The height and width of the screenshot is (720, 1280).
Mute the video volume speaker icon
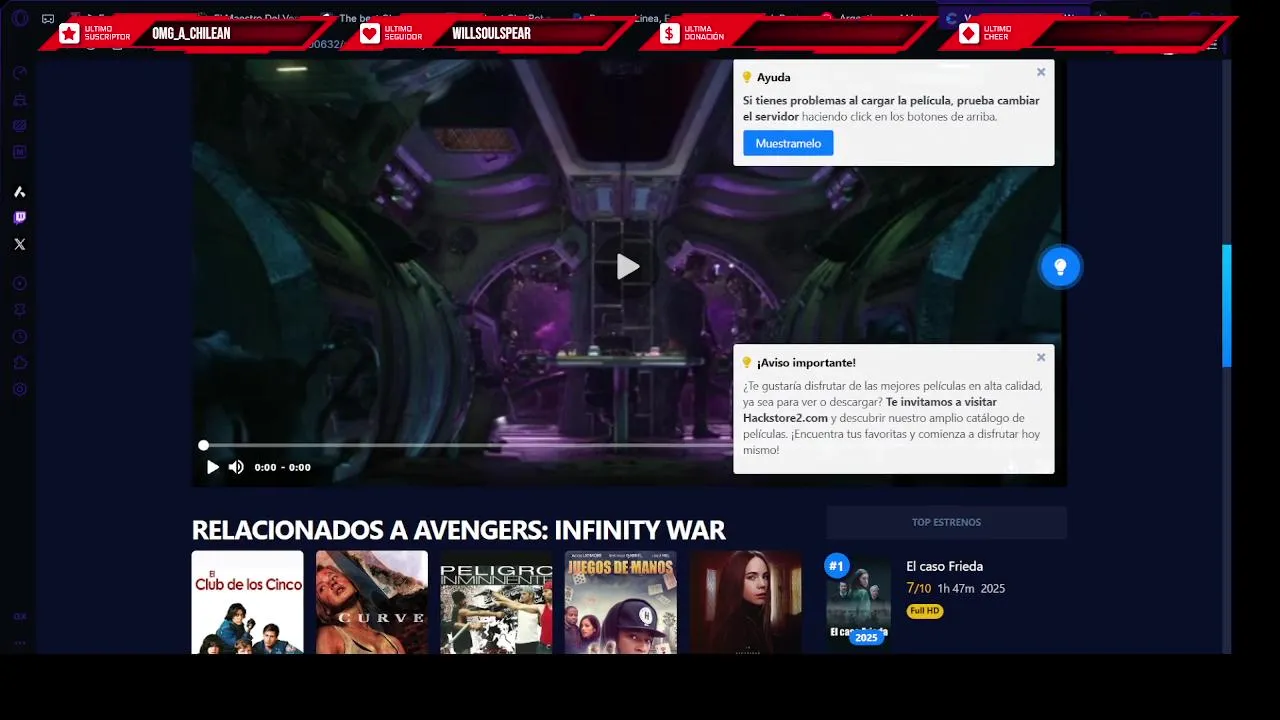point(236,467)
